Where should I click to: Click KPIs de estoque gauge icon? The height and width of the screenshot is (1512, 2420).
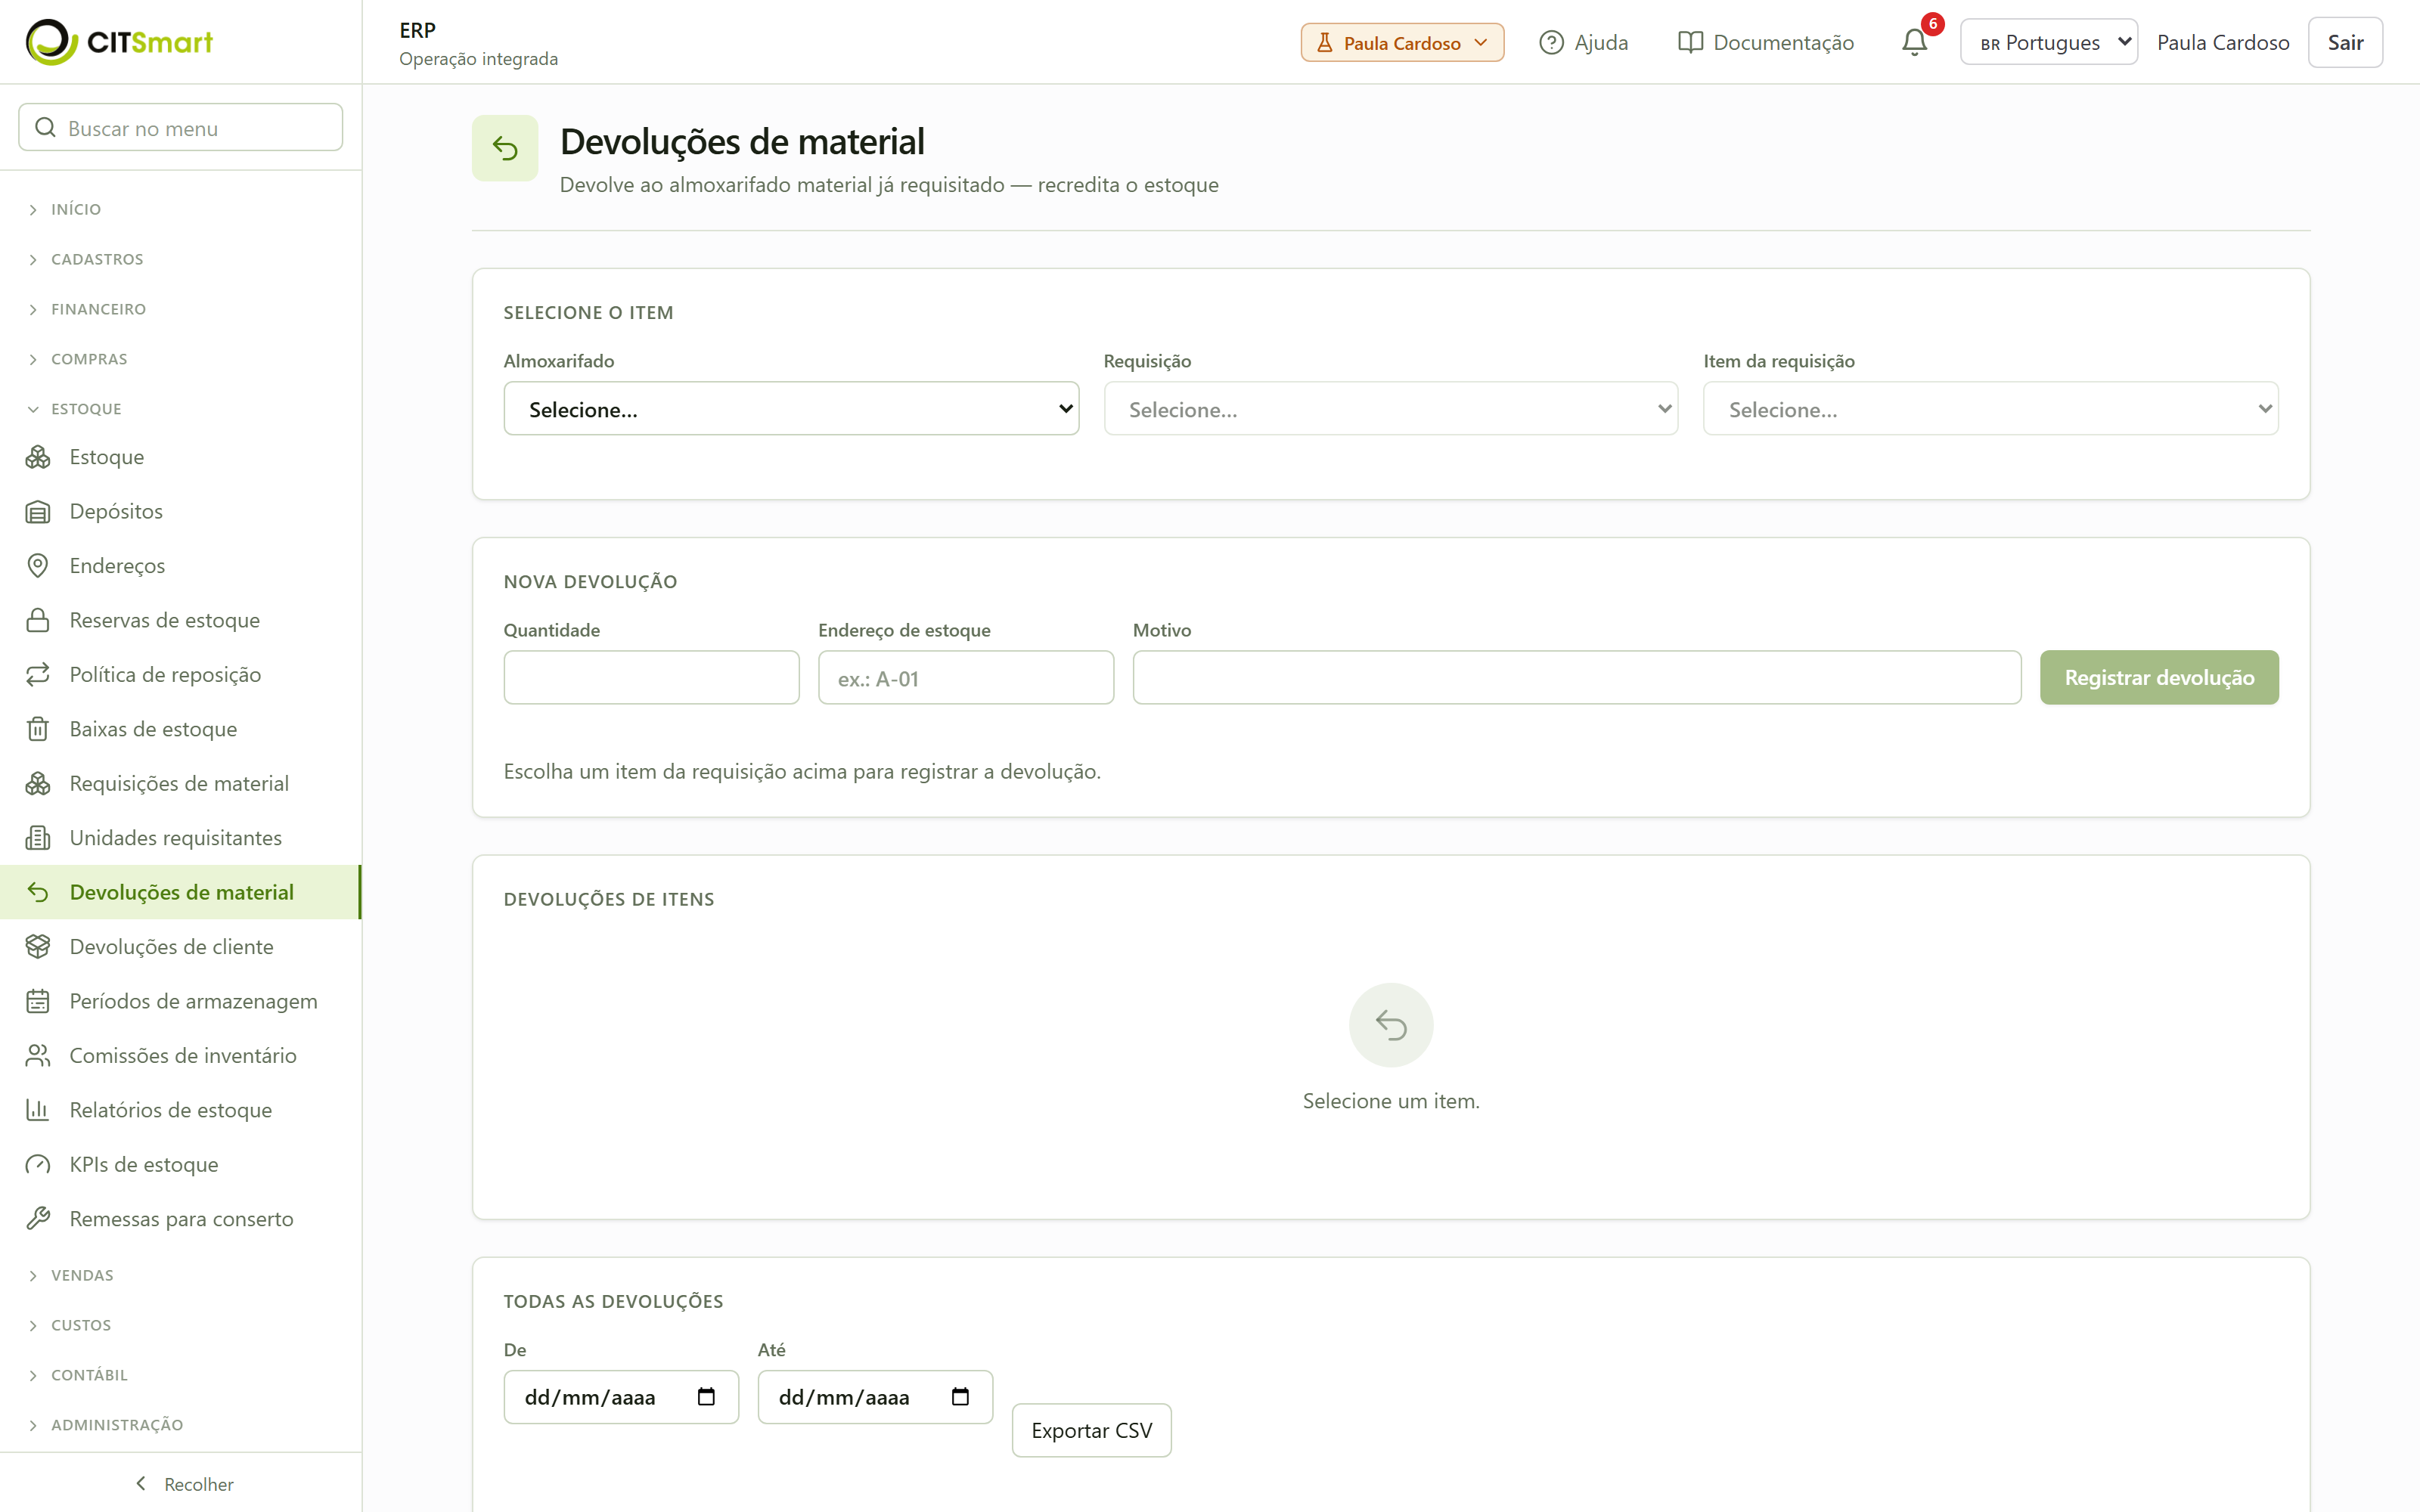click(x=38, y=1165)
